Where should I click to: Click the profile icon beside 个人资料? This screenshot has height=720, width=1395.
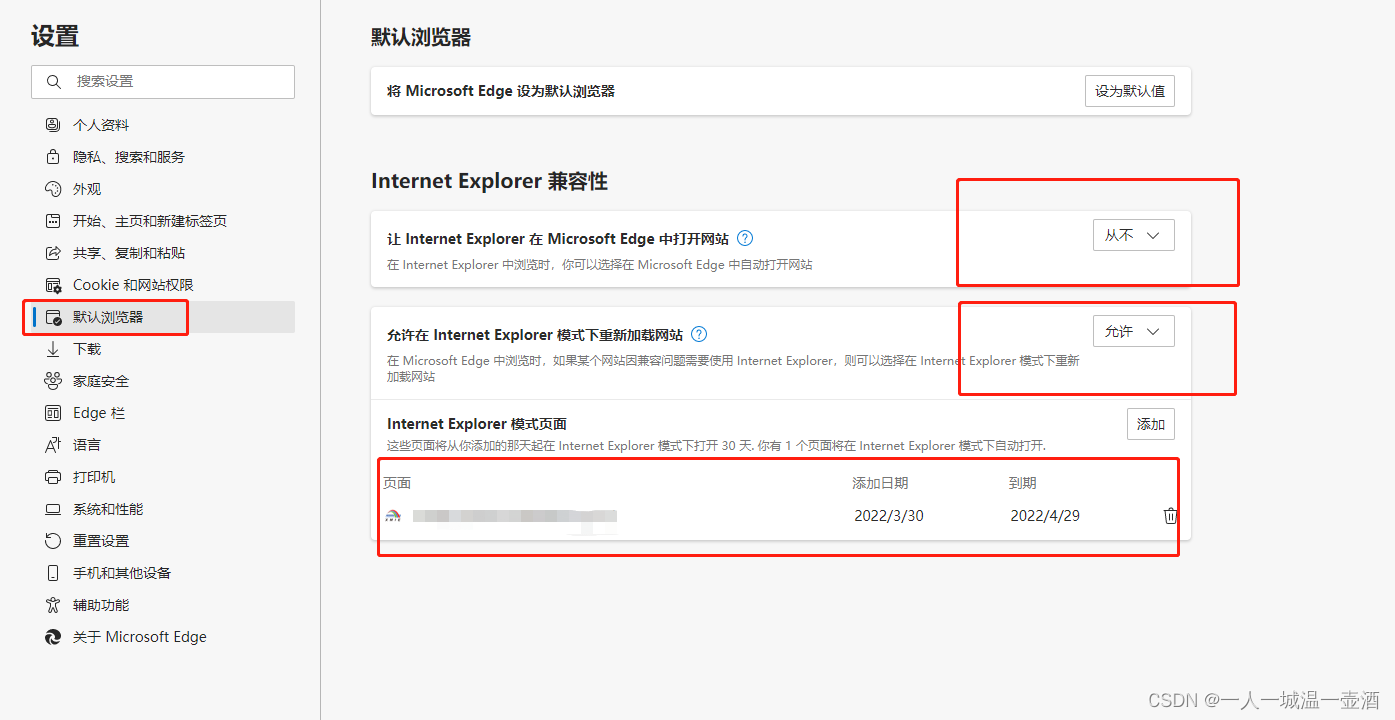pyautogui.click(x=53, y=125)
